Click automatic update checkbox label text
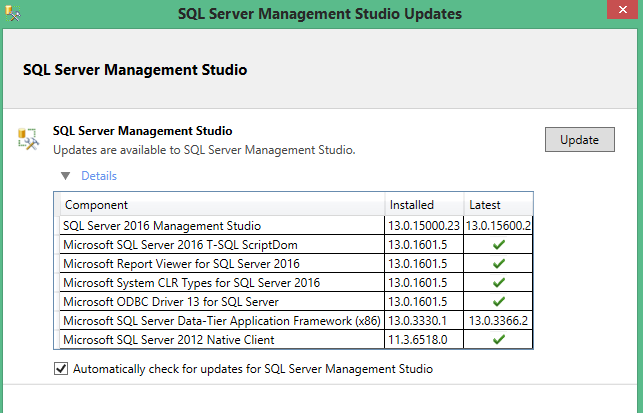 (253, 369)
